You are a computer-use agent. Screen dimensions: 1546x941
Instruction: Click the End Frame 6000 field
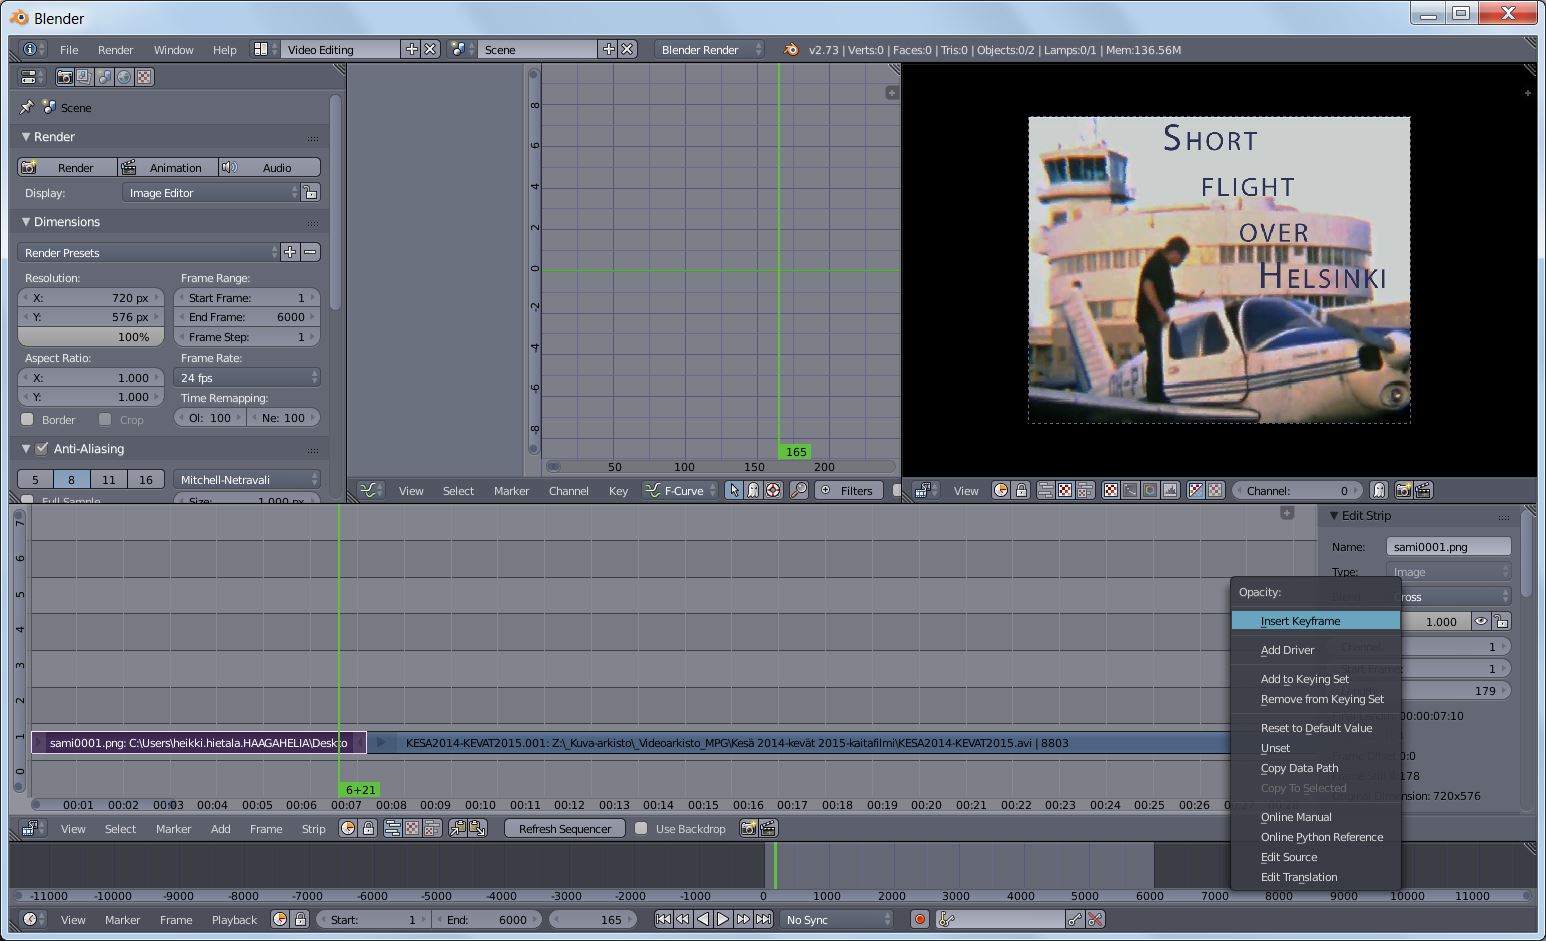247,317
